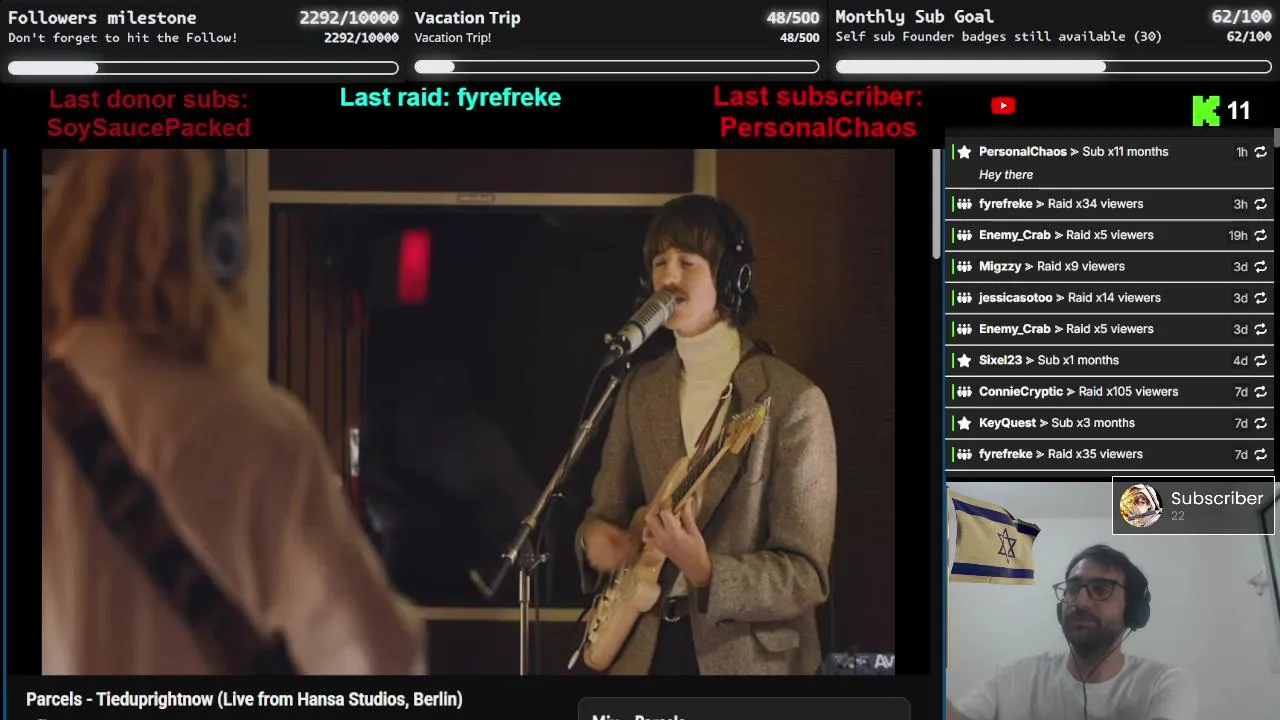Click the star icon beside KeyQuest

tap(964, 423)
